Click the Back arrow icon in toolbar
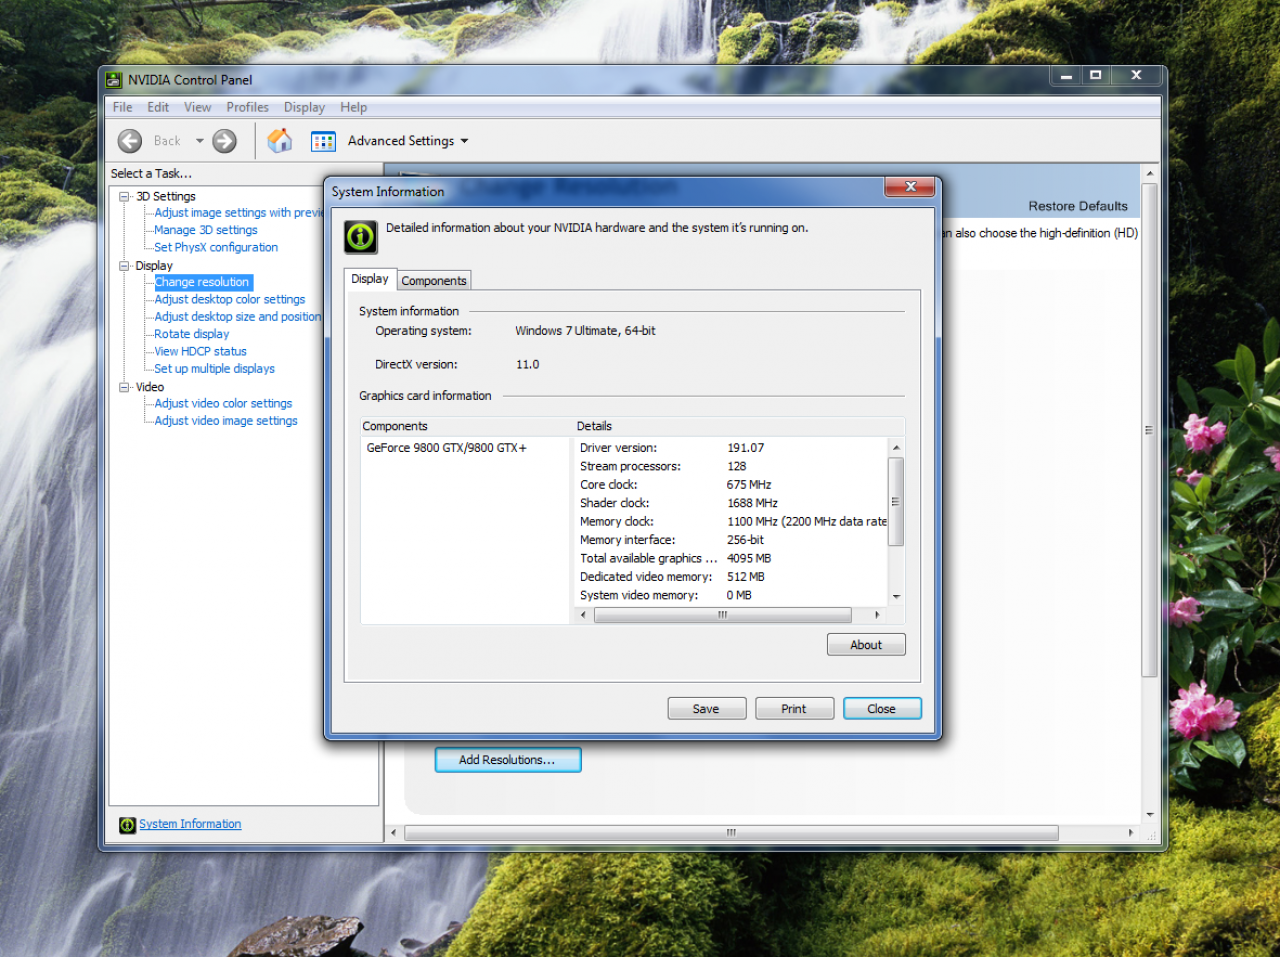This screenshot has height=957, width=1280. (130, 141)
